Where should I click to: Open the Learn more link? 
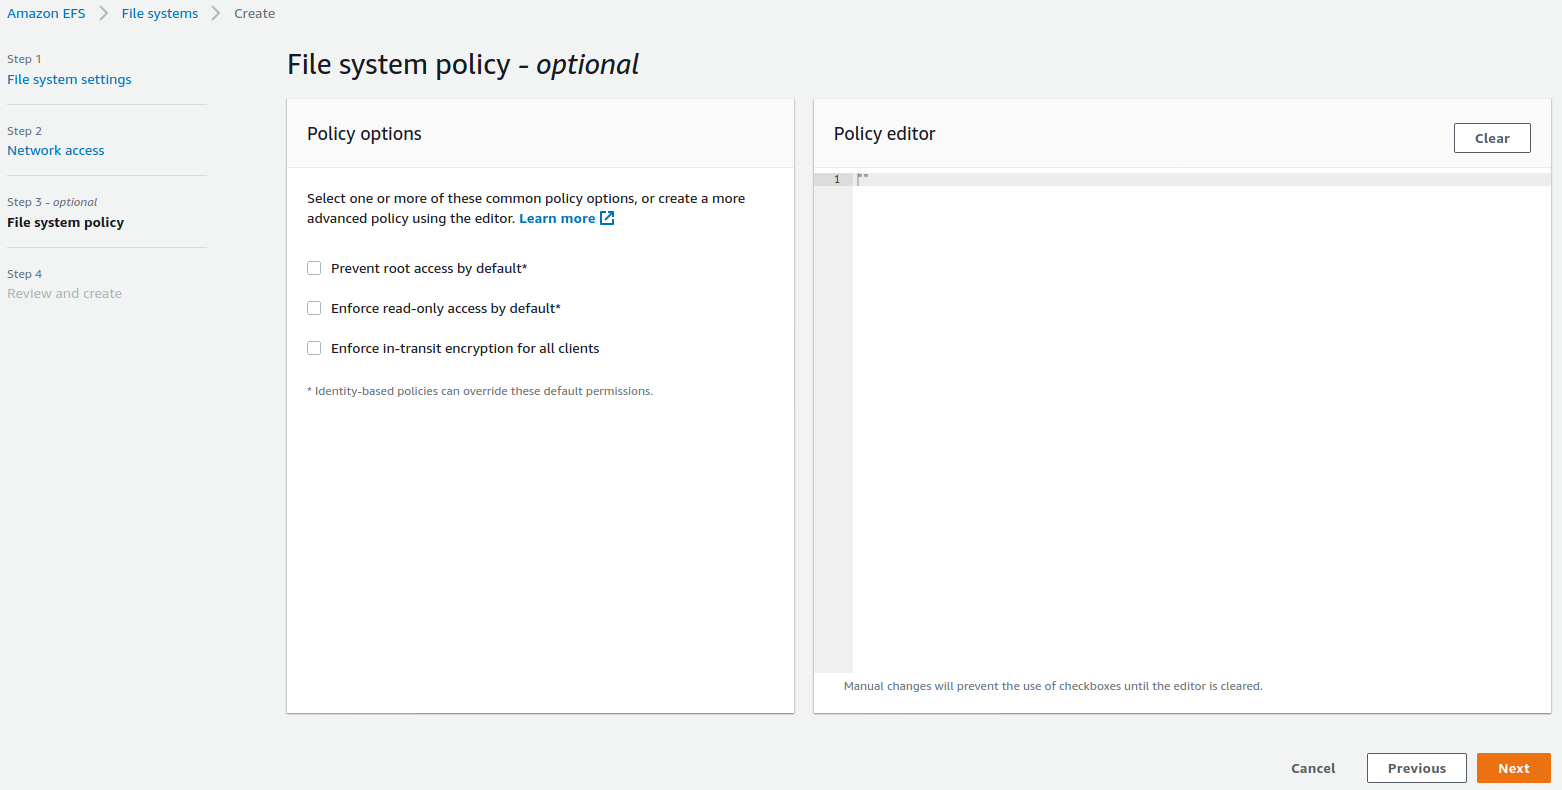click(x=557, y=218)
